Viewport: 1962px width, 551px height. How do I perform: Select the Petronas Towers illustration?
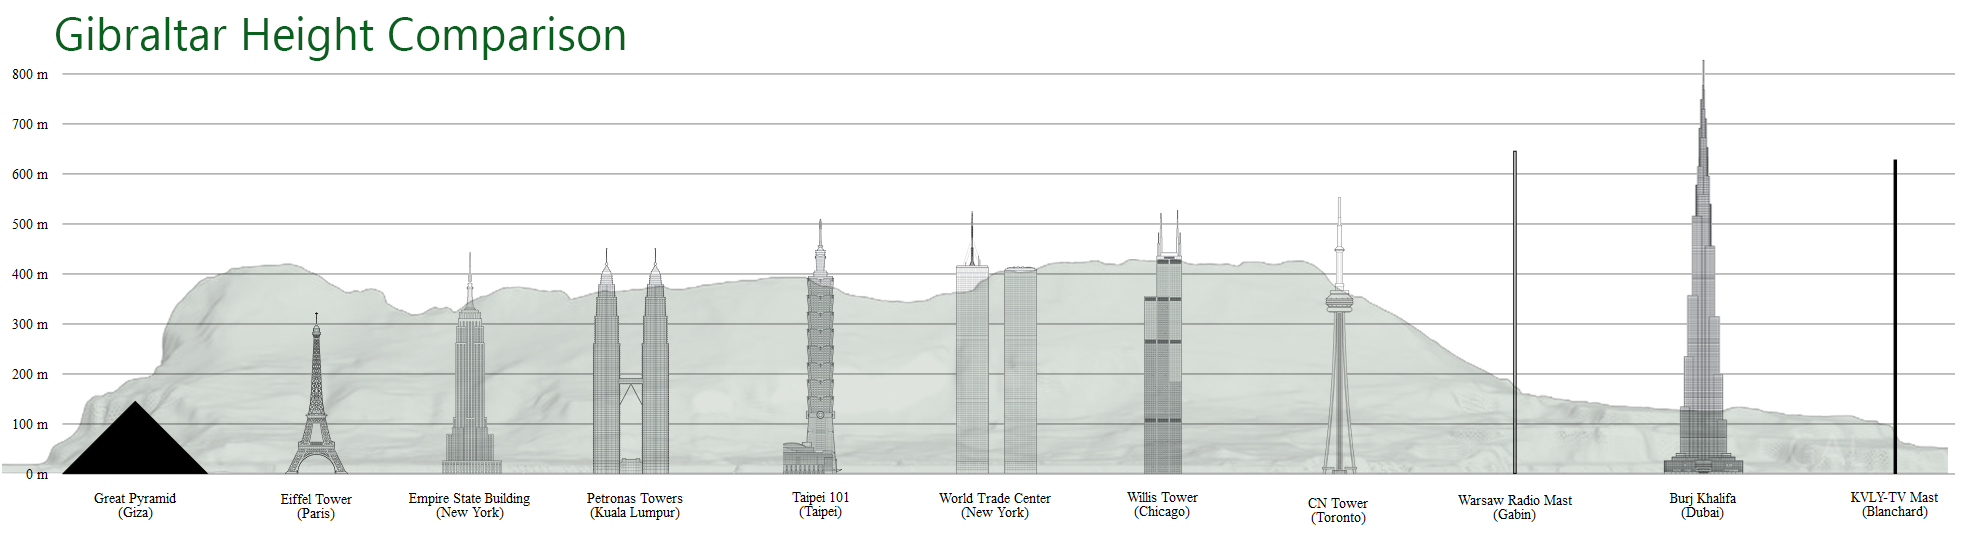tap(630, 361)
